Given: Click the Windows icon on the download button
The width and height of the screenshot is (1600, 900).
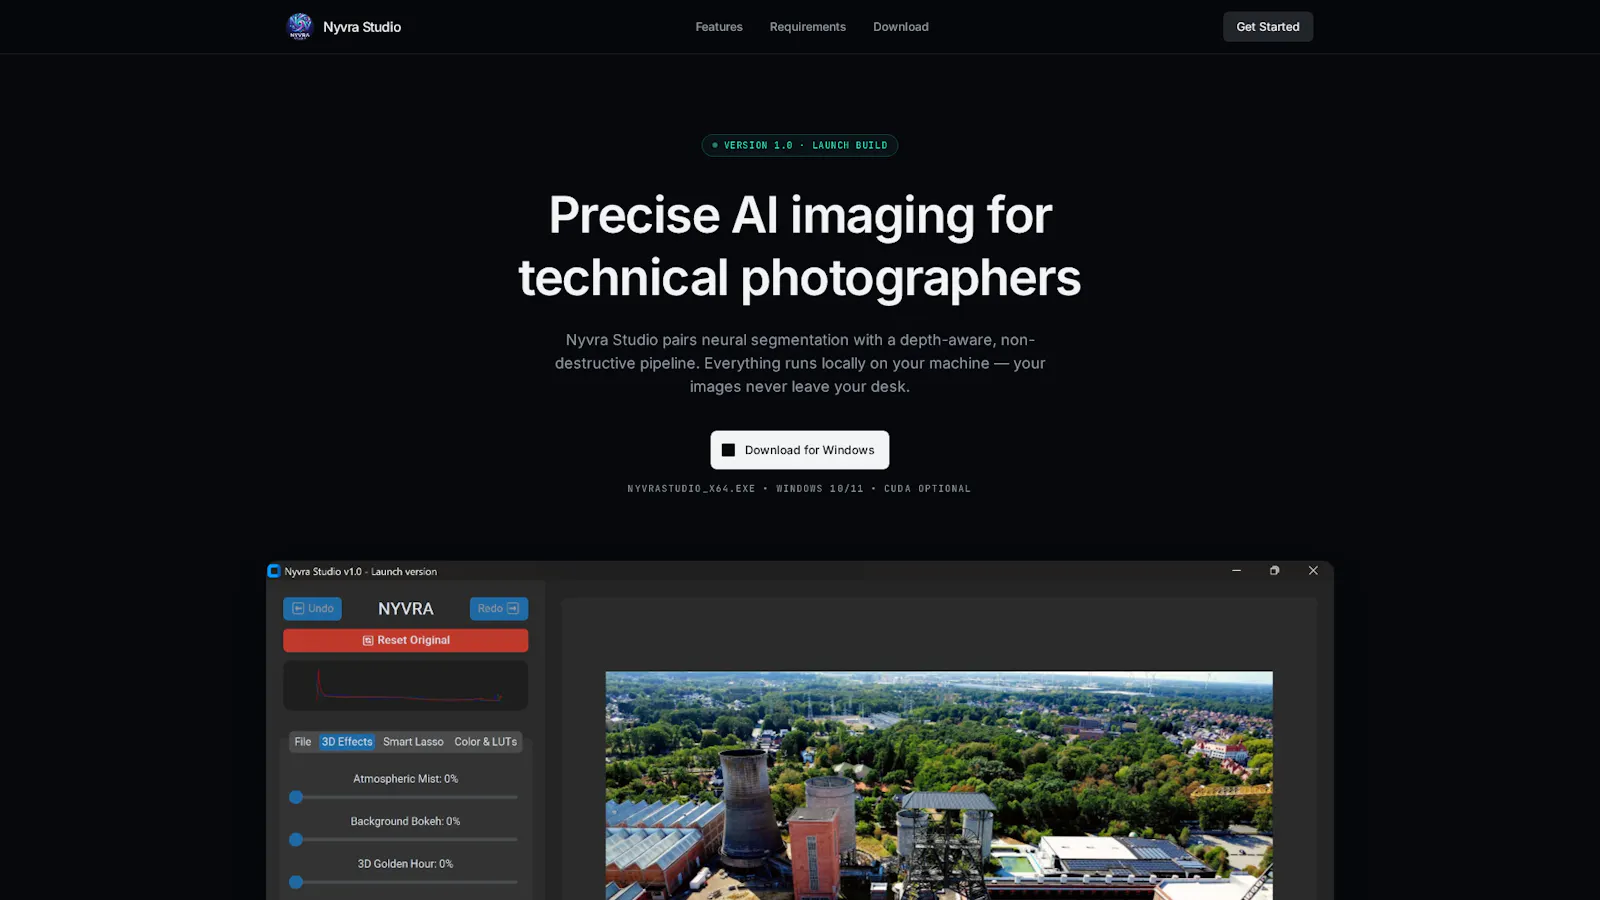Looking at the screenshot, I should [x=728, y=450].
